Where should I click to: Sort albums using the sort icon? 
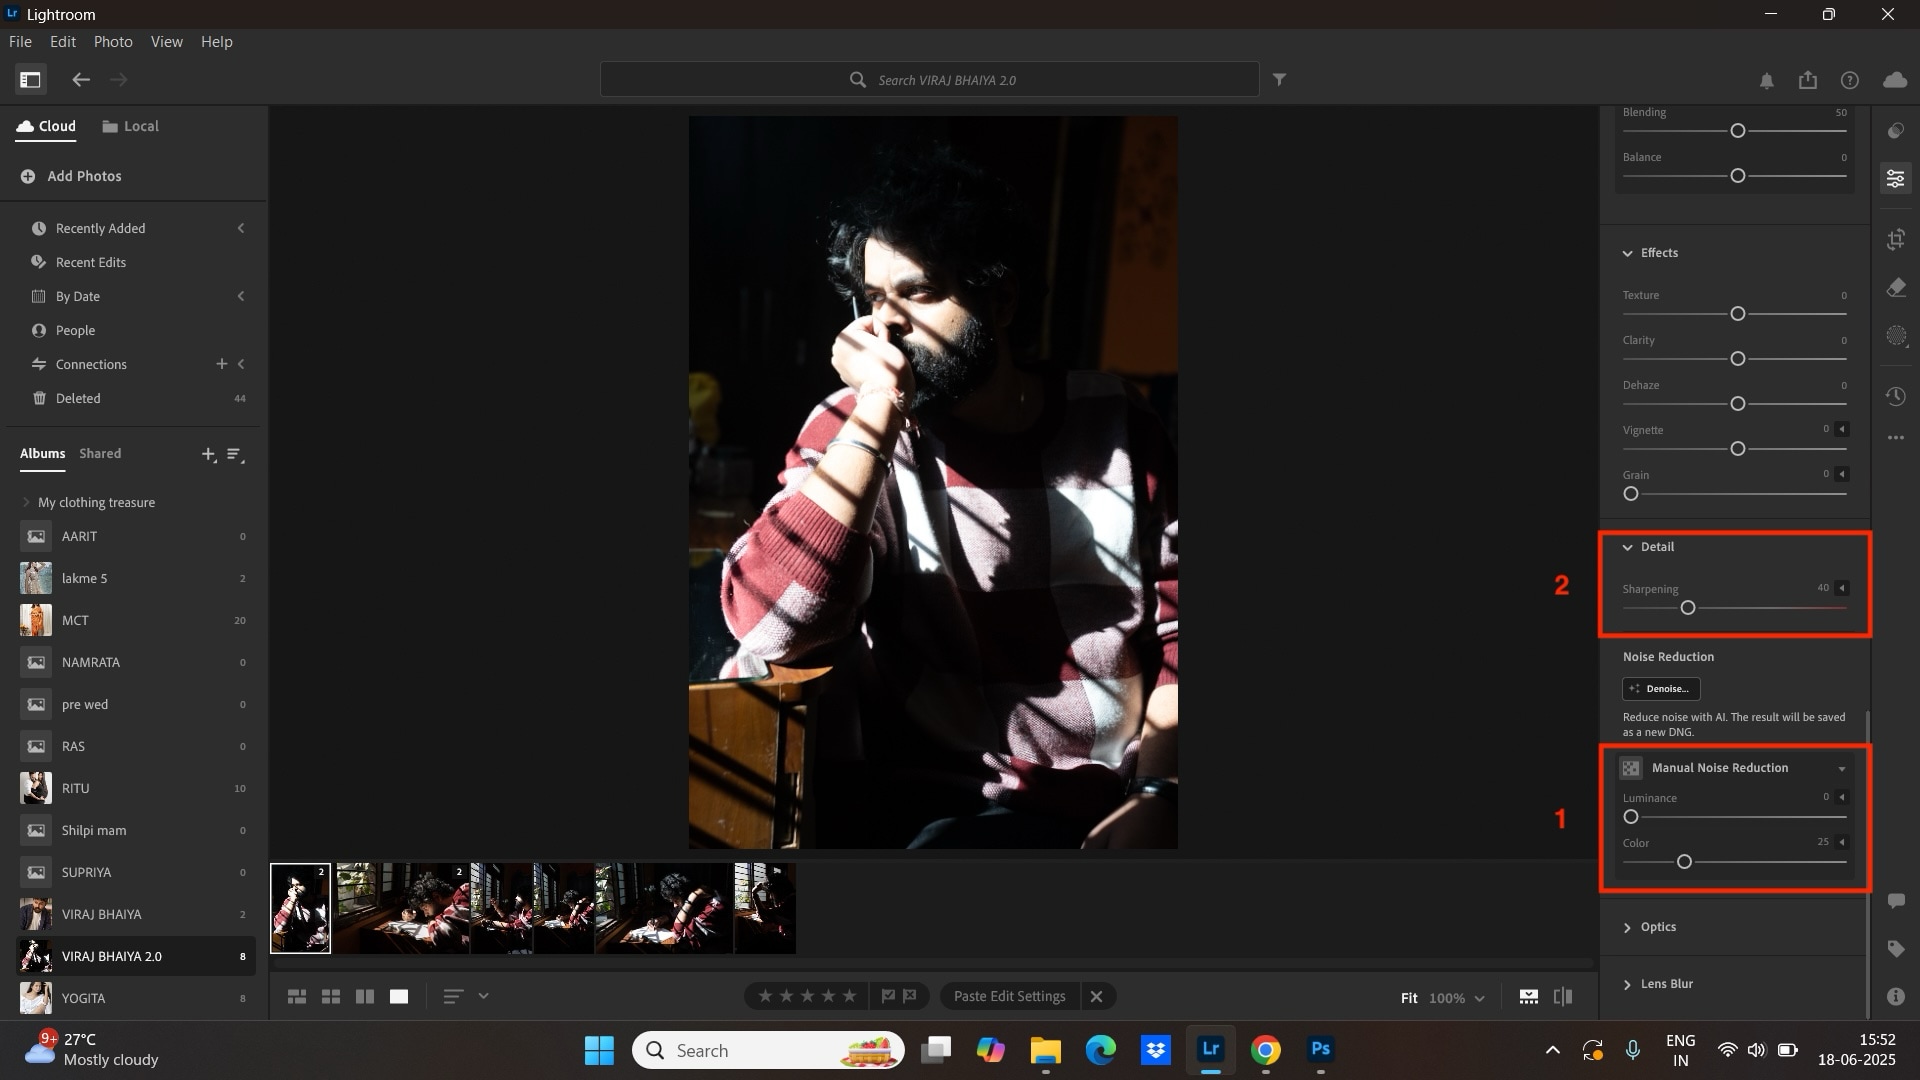(x=235, y=455)
